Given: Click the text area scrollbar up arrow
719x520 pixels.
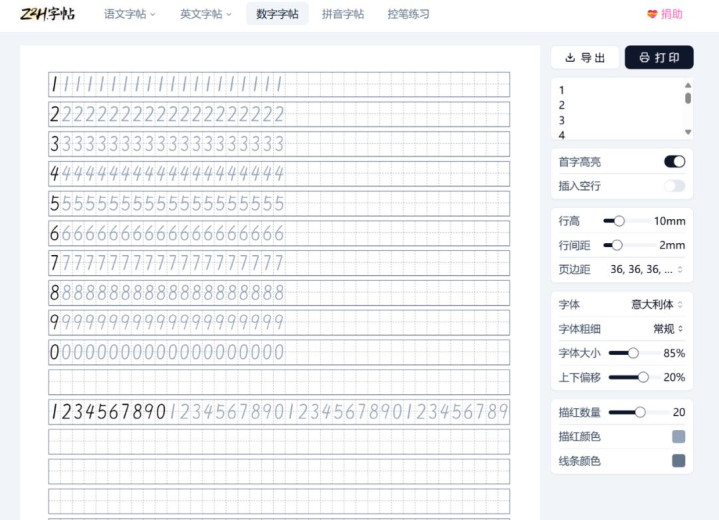Looking at the screenshot, I should (688, 86).
